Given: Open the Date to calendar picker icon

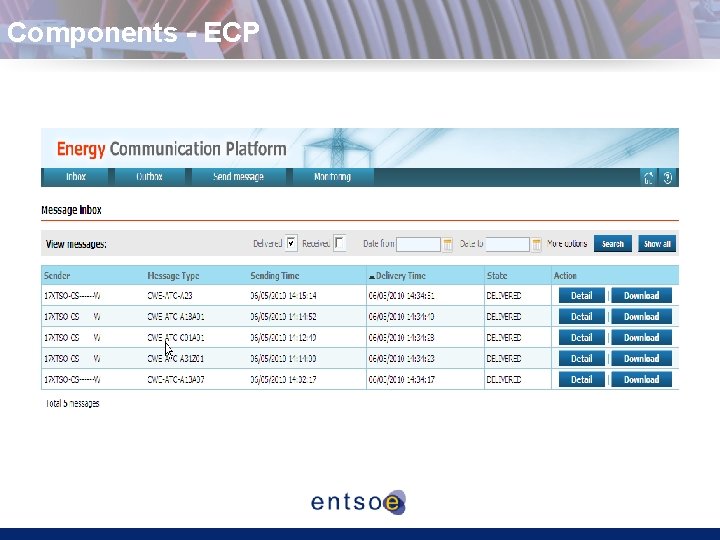Looking at the screenshot, I should [x=536, y=244].
